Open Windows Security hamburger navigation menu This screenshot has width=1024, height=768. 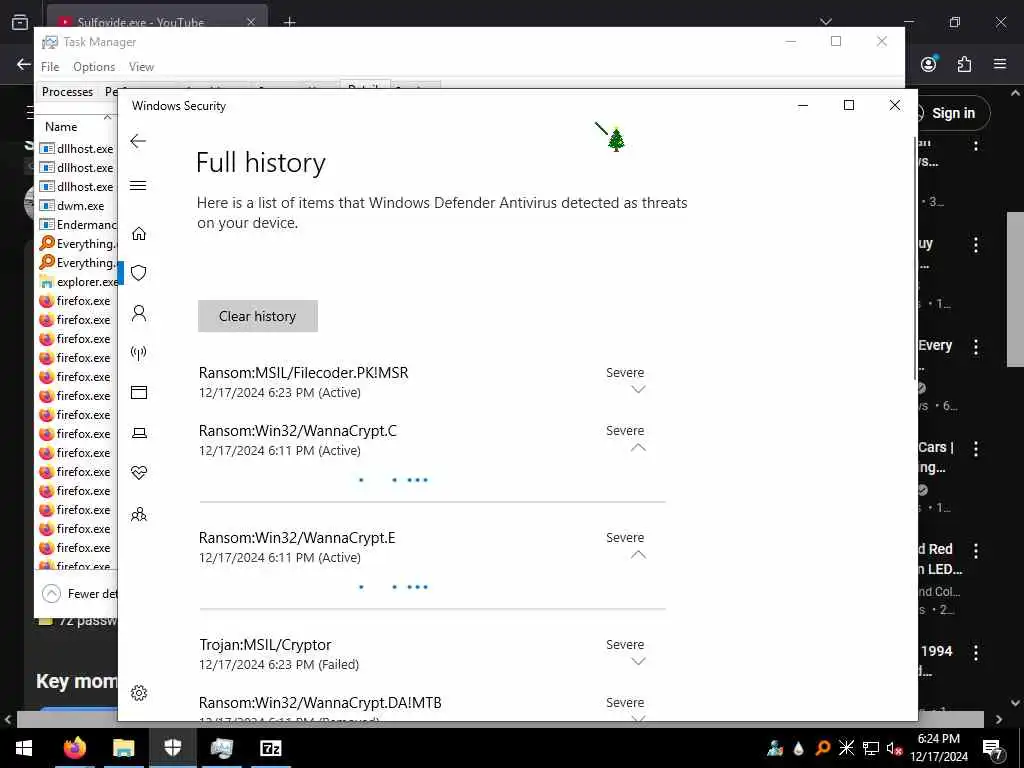(138, 185)
